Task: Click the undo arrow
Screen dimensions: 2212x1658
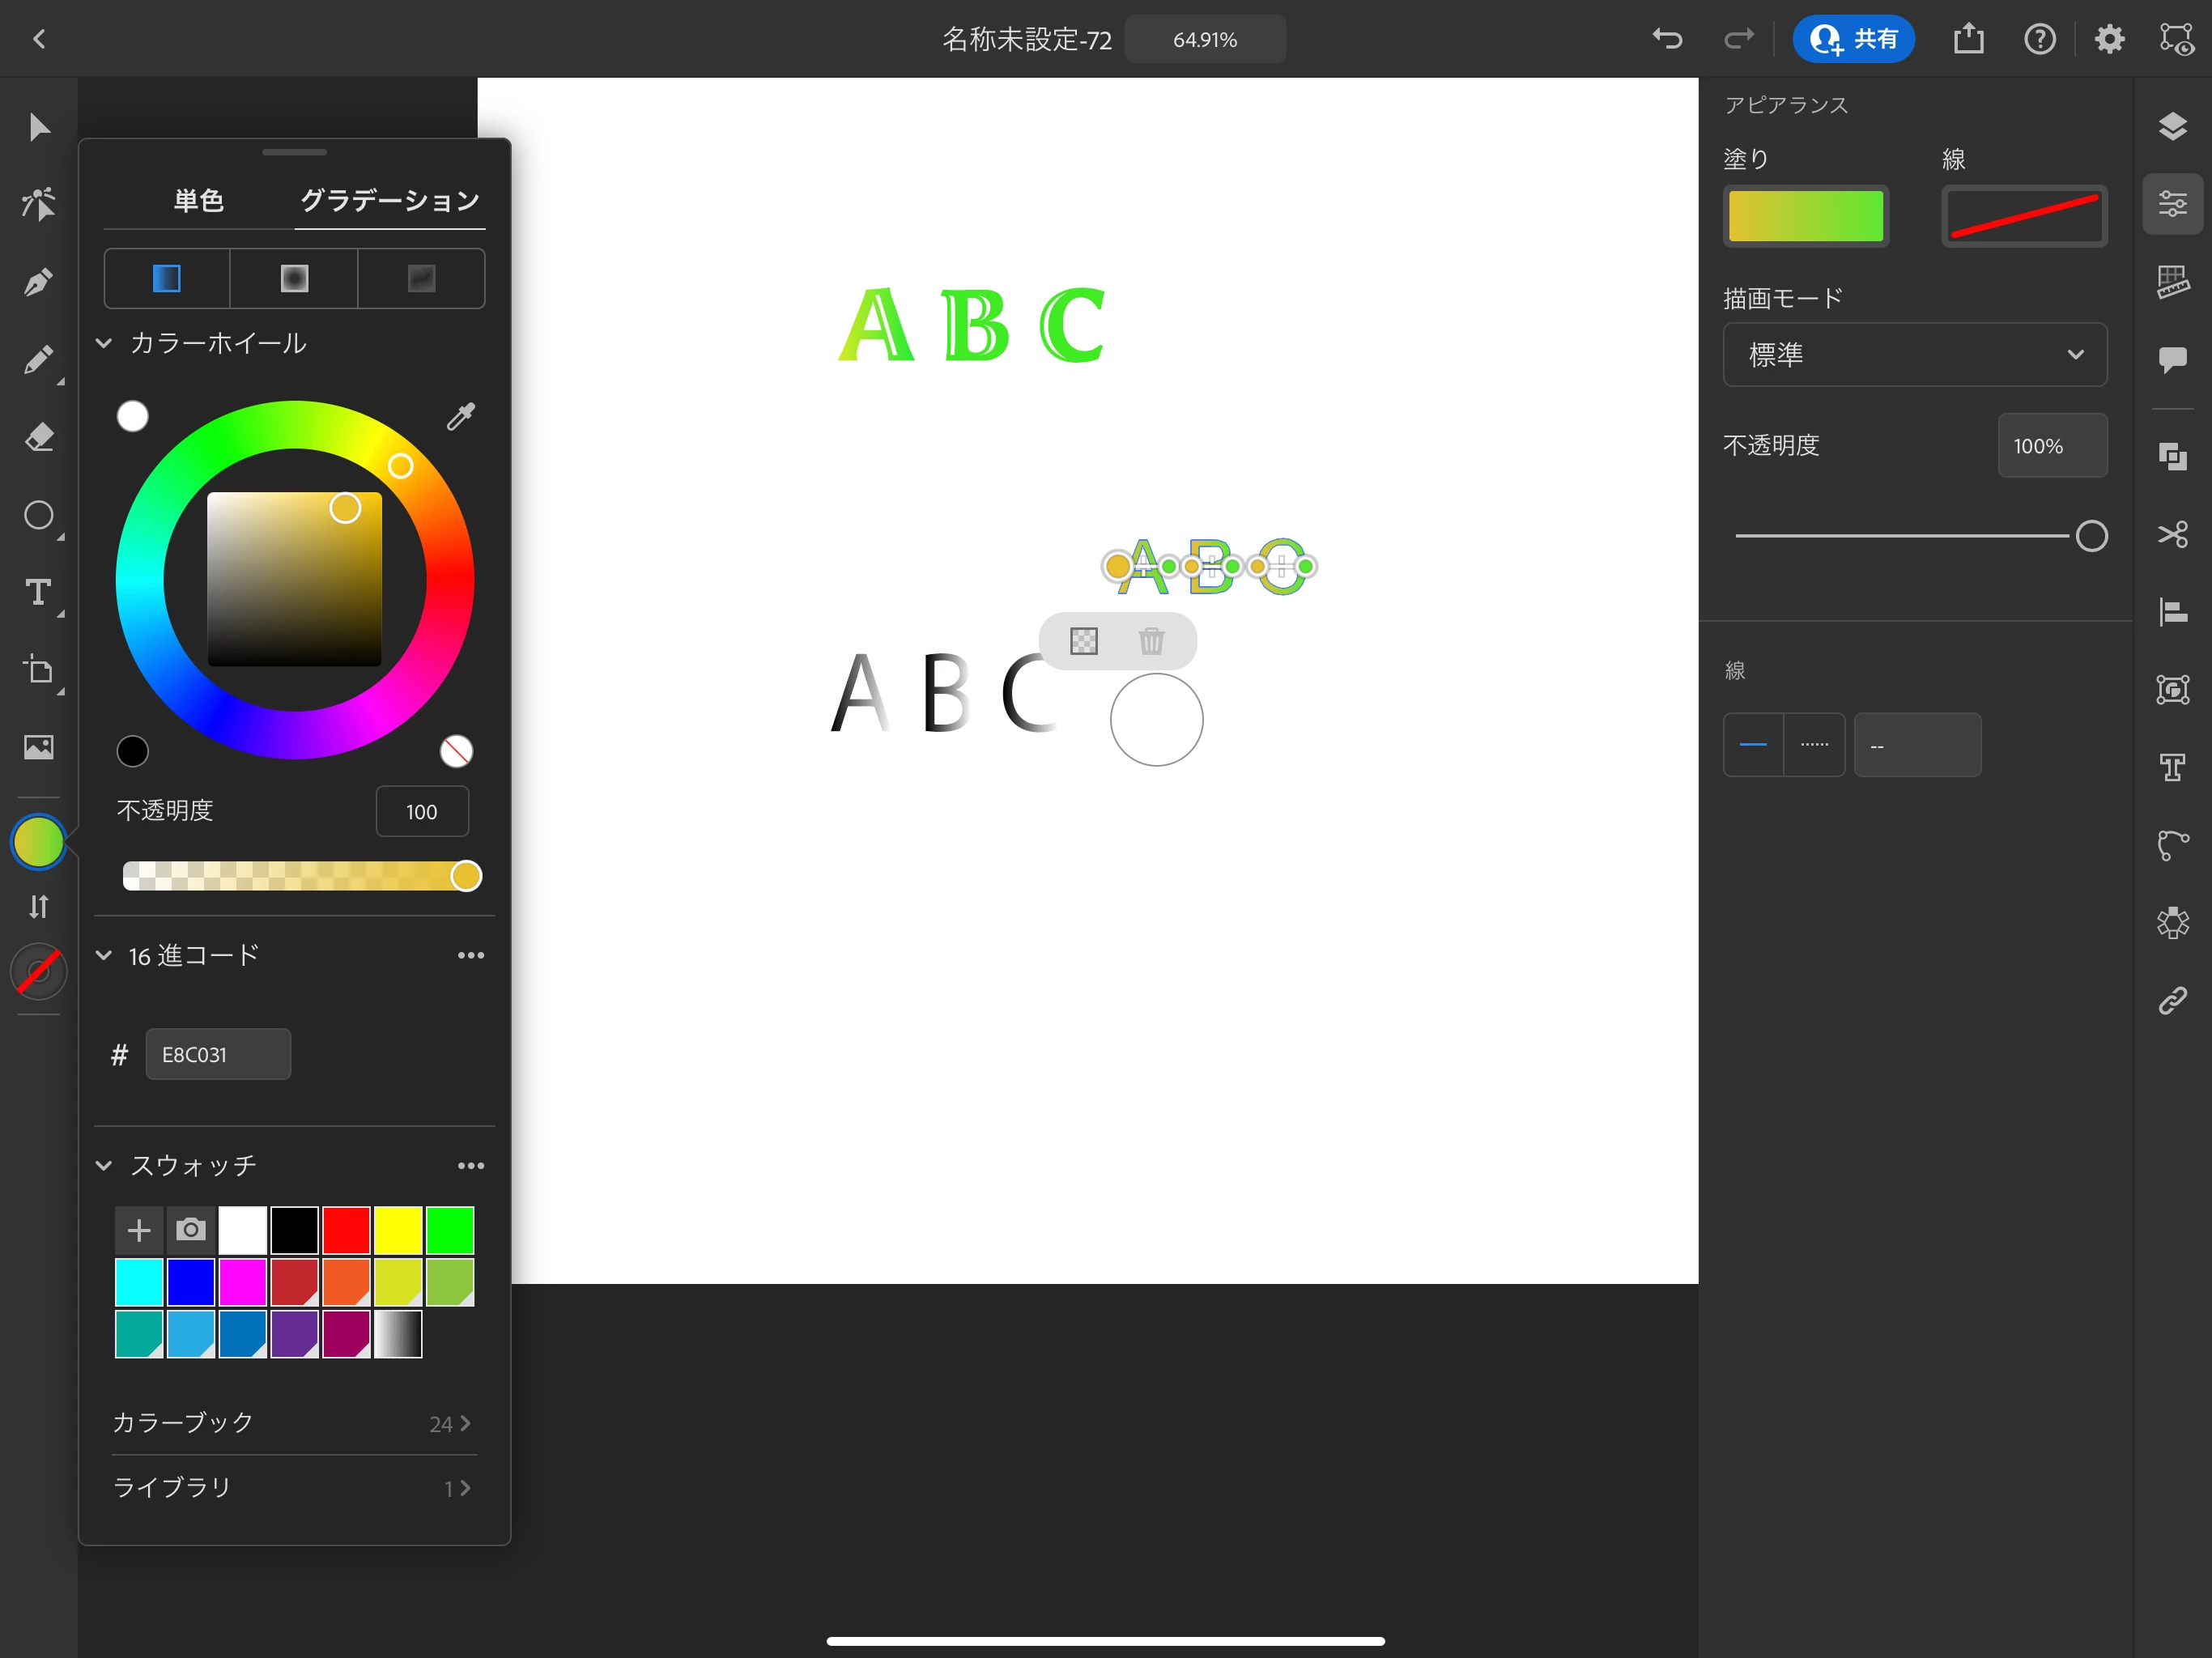Action: pyautogui.click(x=1666, y=39)
